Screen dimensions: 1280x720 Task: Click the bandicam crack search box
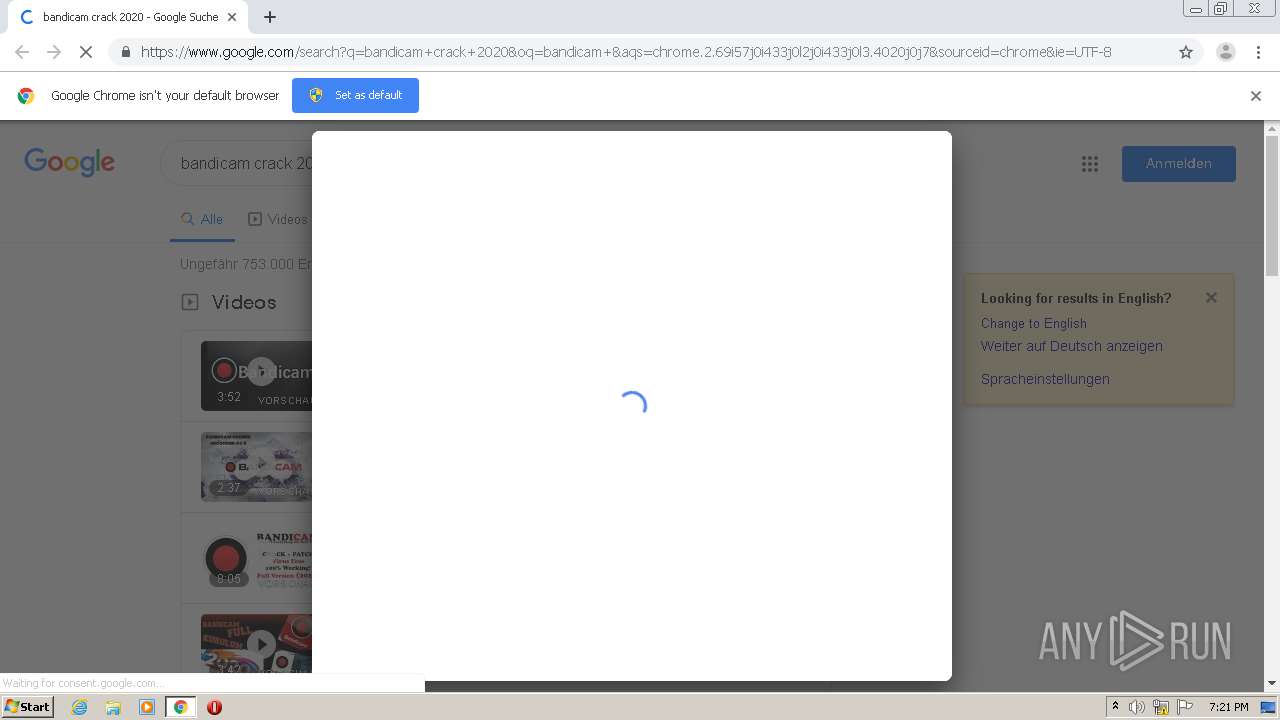[x=238, y=163]
